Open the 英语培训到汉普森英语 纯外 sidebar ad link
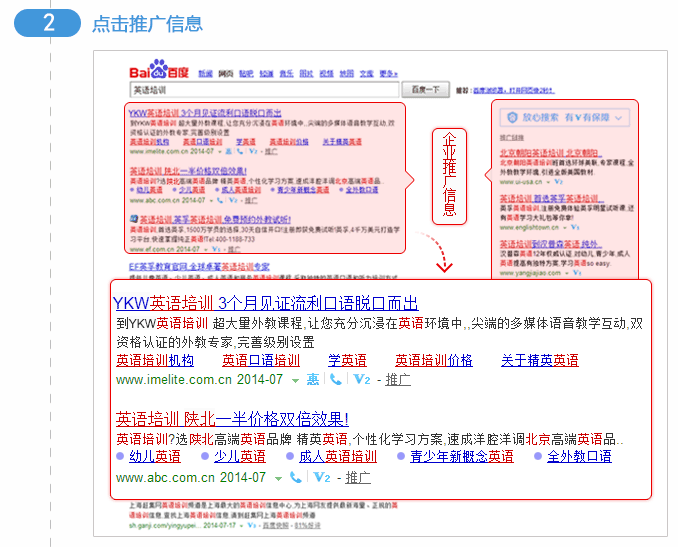Screen dimensions: 678x547 point(550,244)
